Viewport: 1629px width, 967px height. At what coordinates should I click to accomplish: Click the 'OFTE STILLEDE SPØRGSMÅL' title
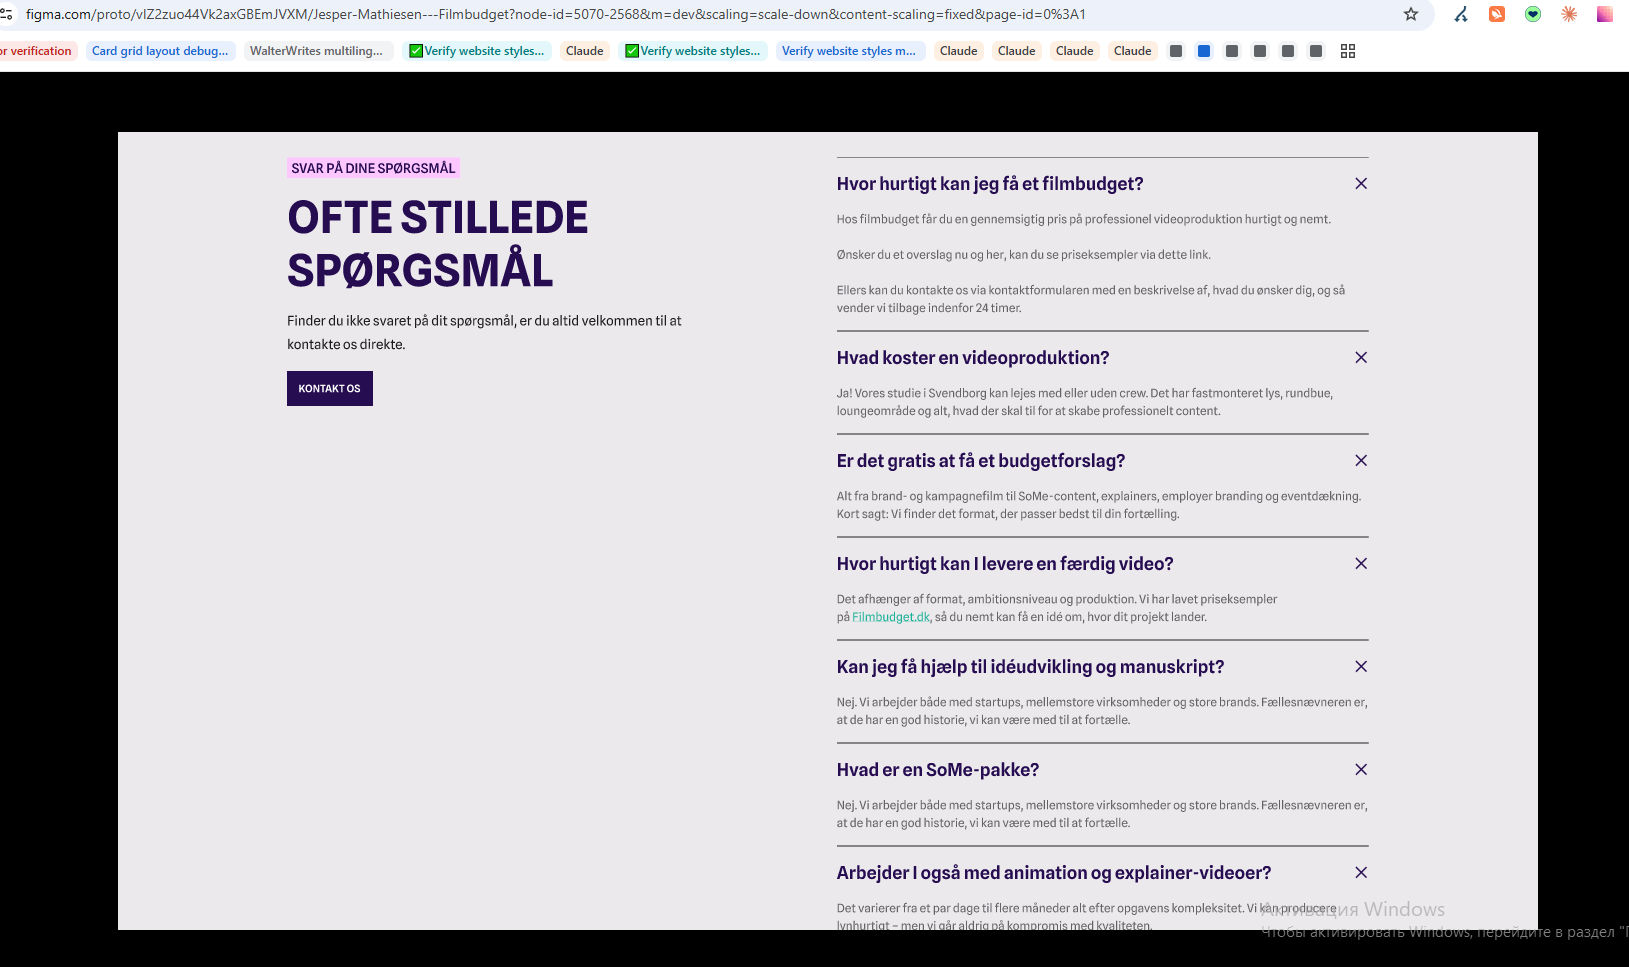point(438,244)
